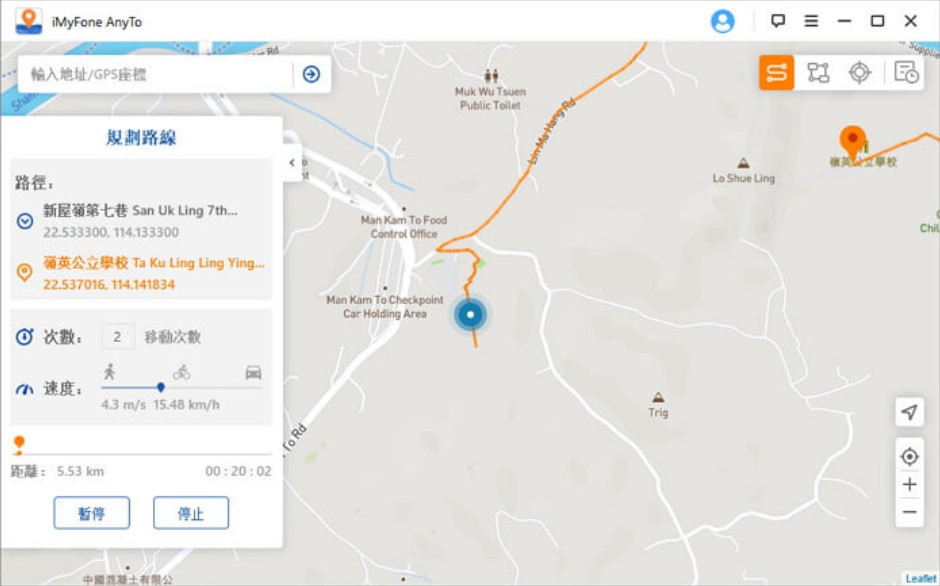The width and height of the screenshot is (940, 586).
Task: Select the two-spot route mode icon
Action: (776, 73)
